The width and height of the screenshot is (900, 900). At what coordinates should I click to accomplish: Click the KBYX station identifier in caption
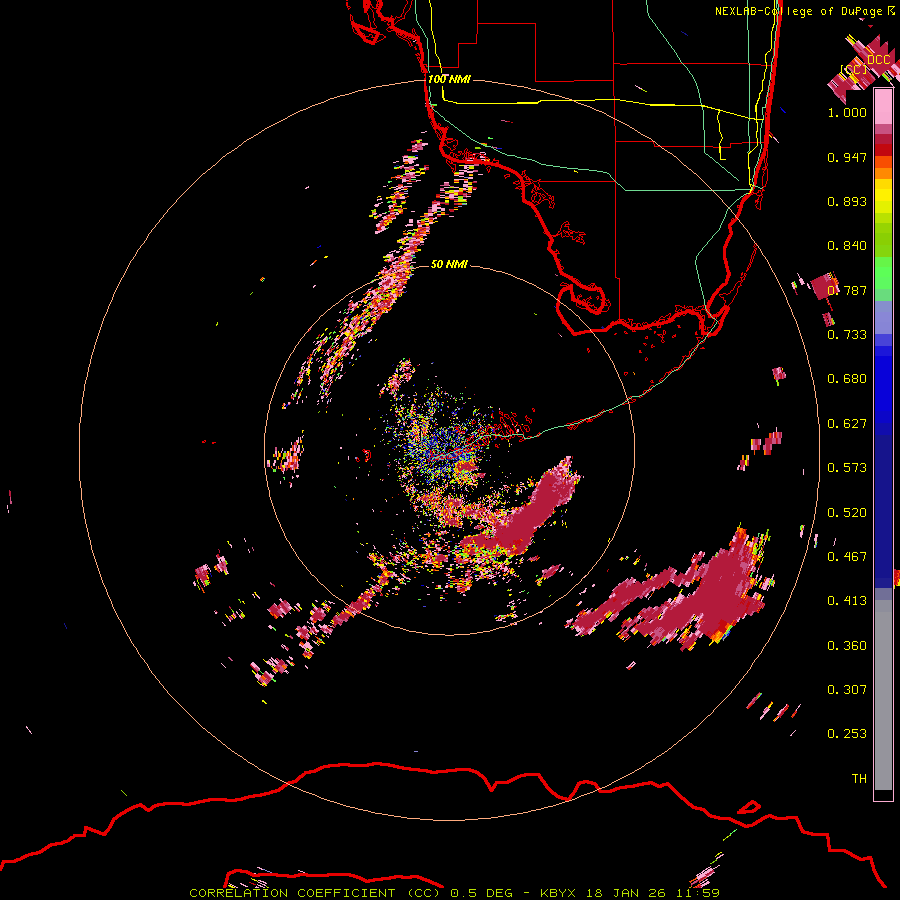[559, 893]
